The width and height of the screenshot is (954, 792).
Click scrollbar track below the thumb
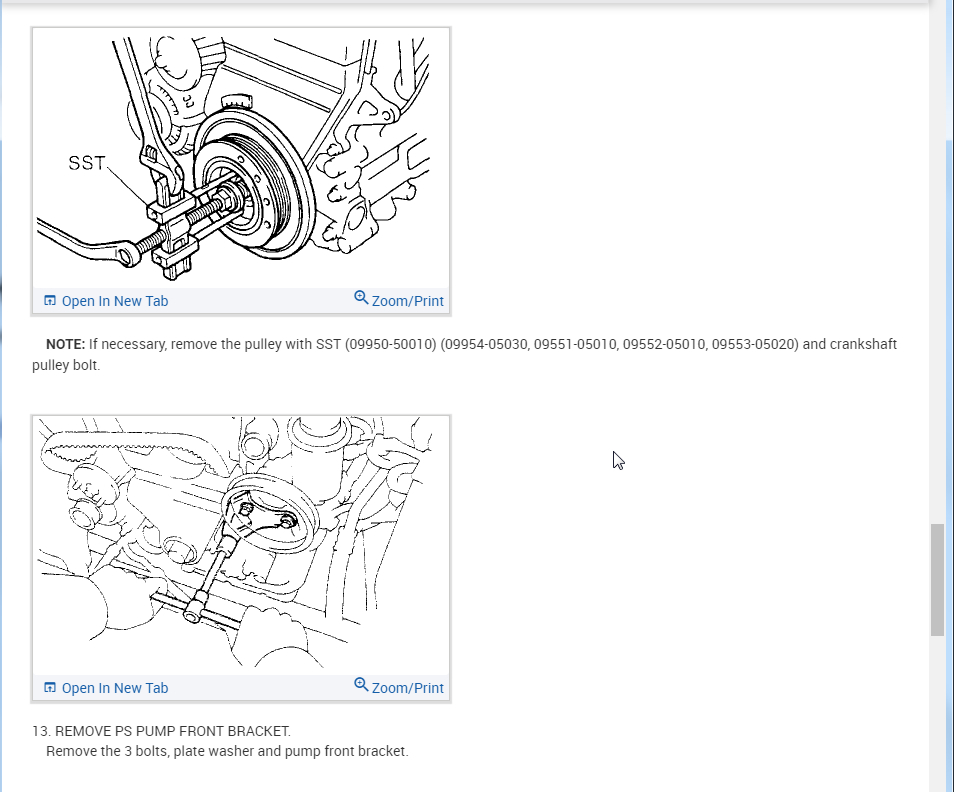[937, 714]
